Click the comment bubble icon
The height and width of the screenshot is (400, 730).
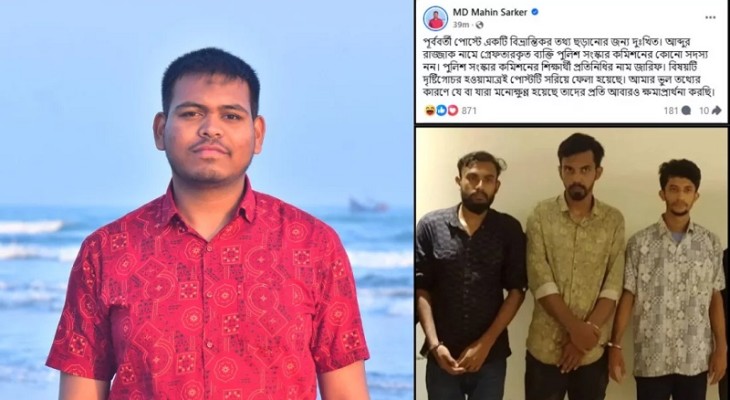pyautogui.click(x=686, y=111)
